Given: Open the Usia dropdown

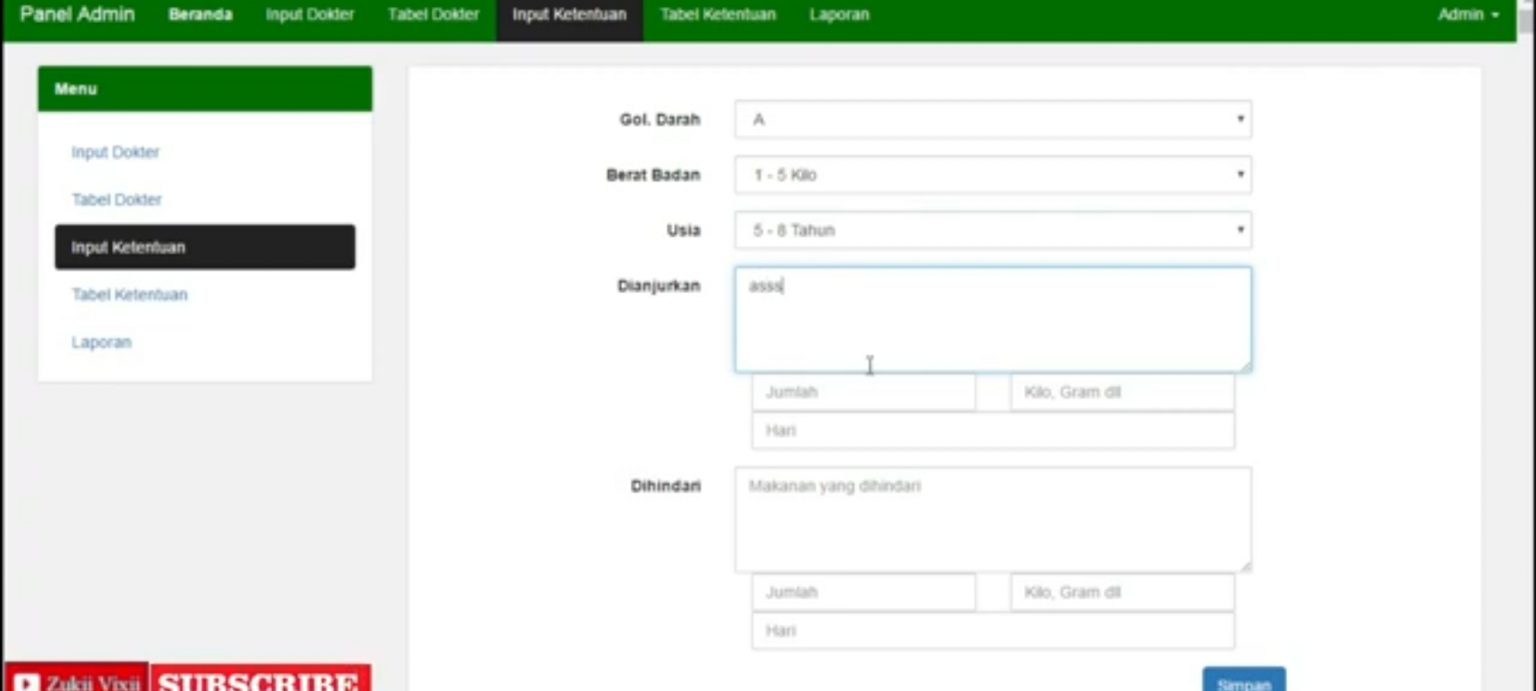Looking at the screenshot, I should tap(992, 230).
